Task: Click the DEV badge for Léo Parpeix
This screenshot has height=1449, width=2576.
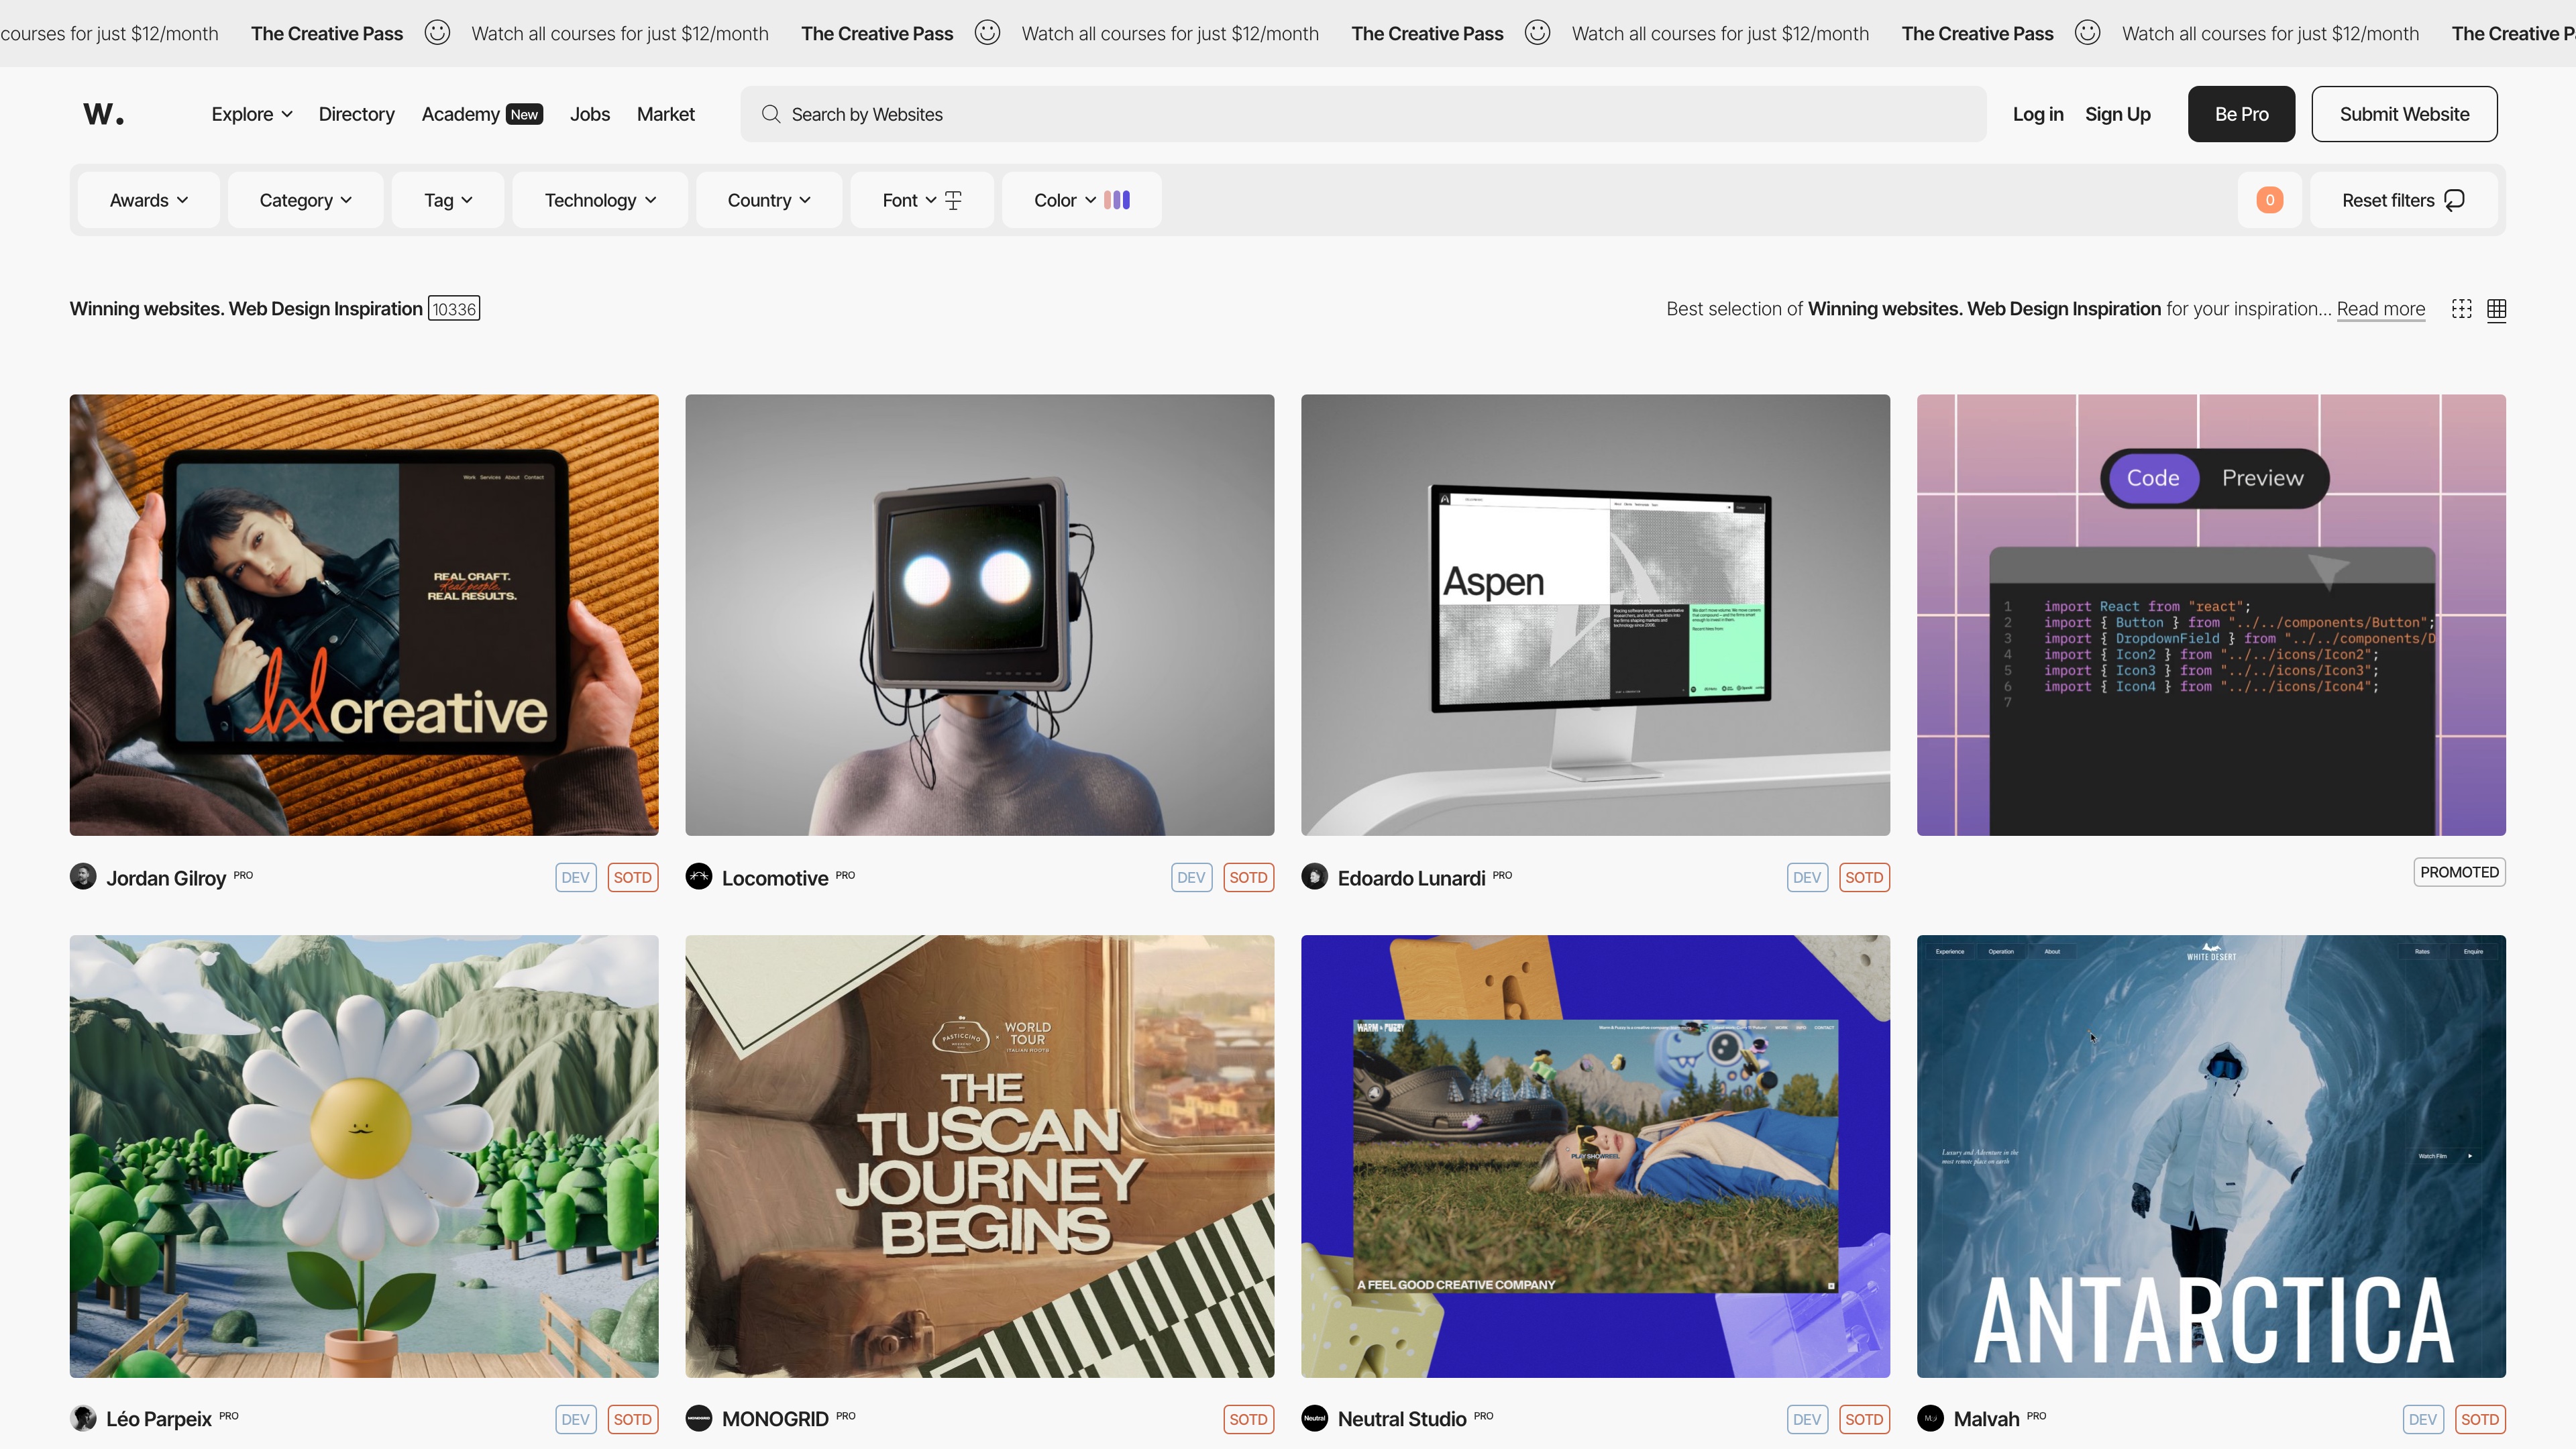Action: tap(576, 1419)
